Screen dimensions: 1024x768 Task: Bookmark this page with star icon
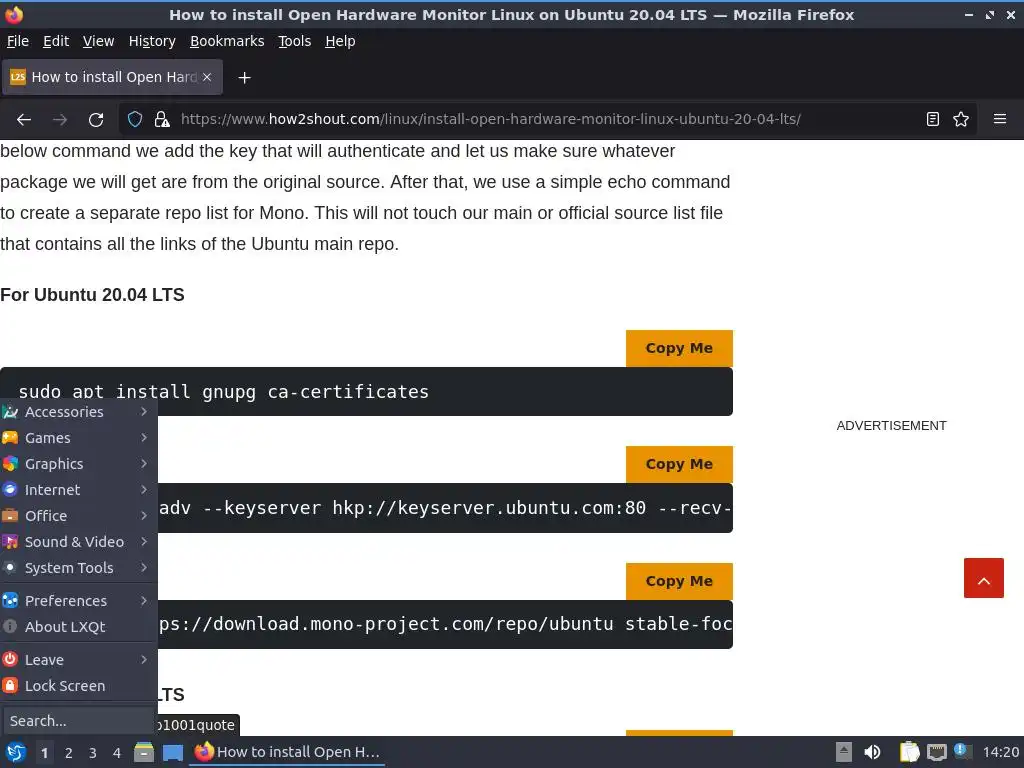point(961,120)
